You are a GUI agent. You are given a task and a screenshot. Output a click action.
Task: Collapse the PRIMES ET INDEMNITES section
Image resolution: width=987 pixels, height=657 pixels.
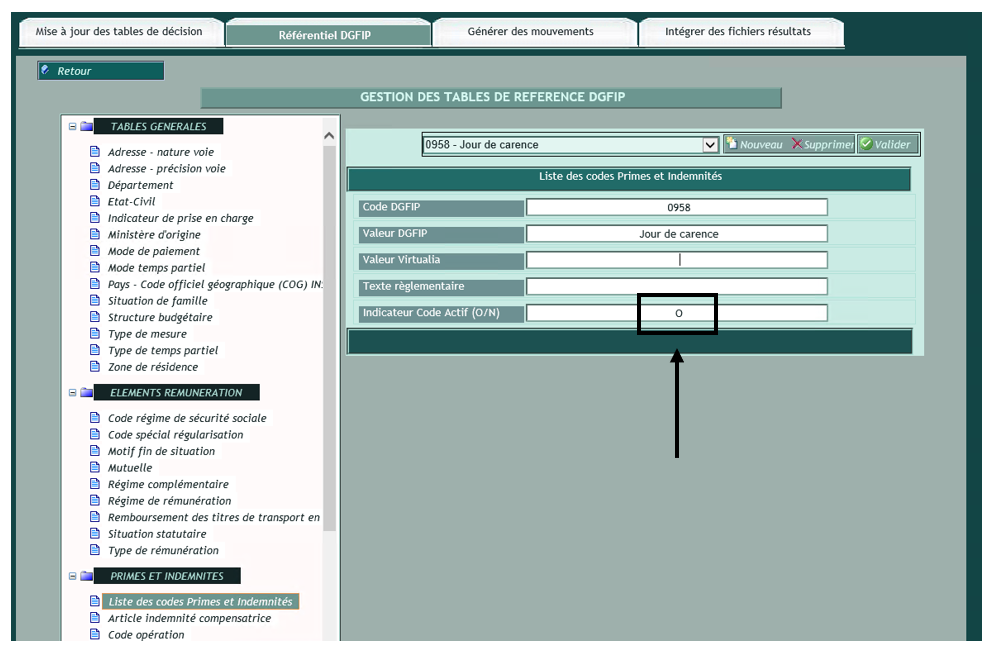pos(72,576)
